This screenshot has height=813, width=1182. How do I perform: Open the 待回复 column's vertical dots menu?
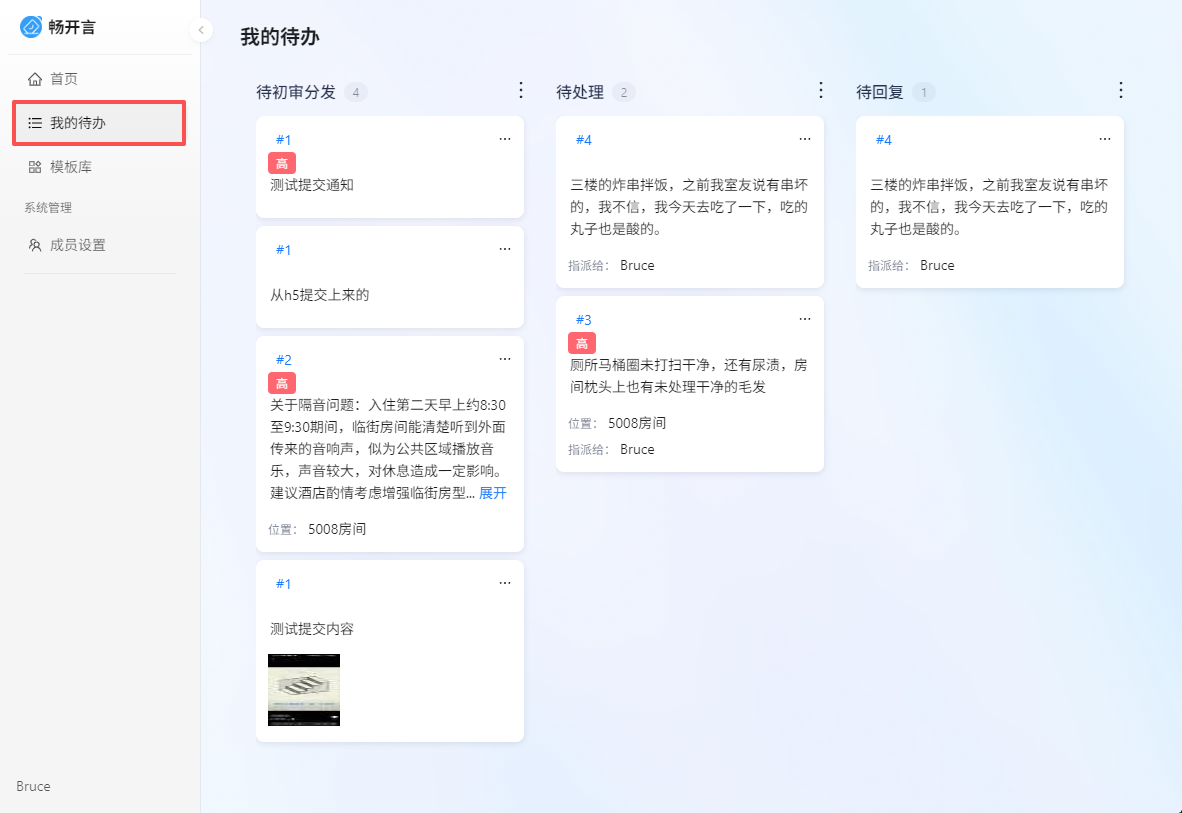(x=1120, y=91)
